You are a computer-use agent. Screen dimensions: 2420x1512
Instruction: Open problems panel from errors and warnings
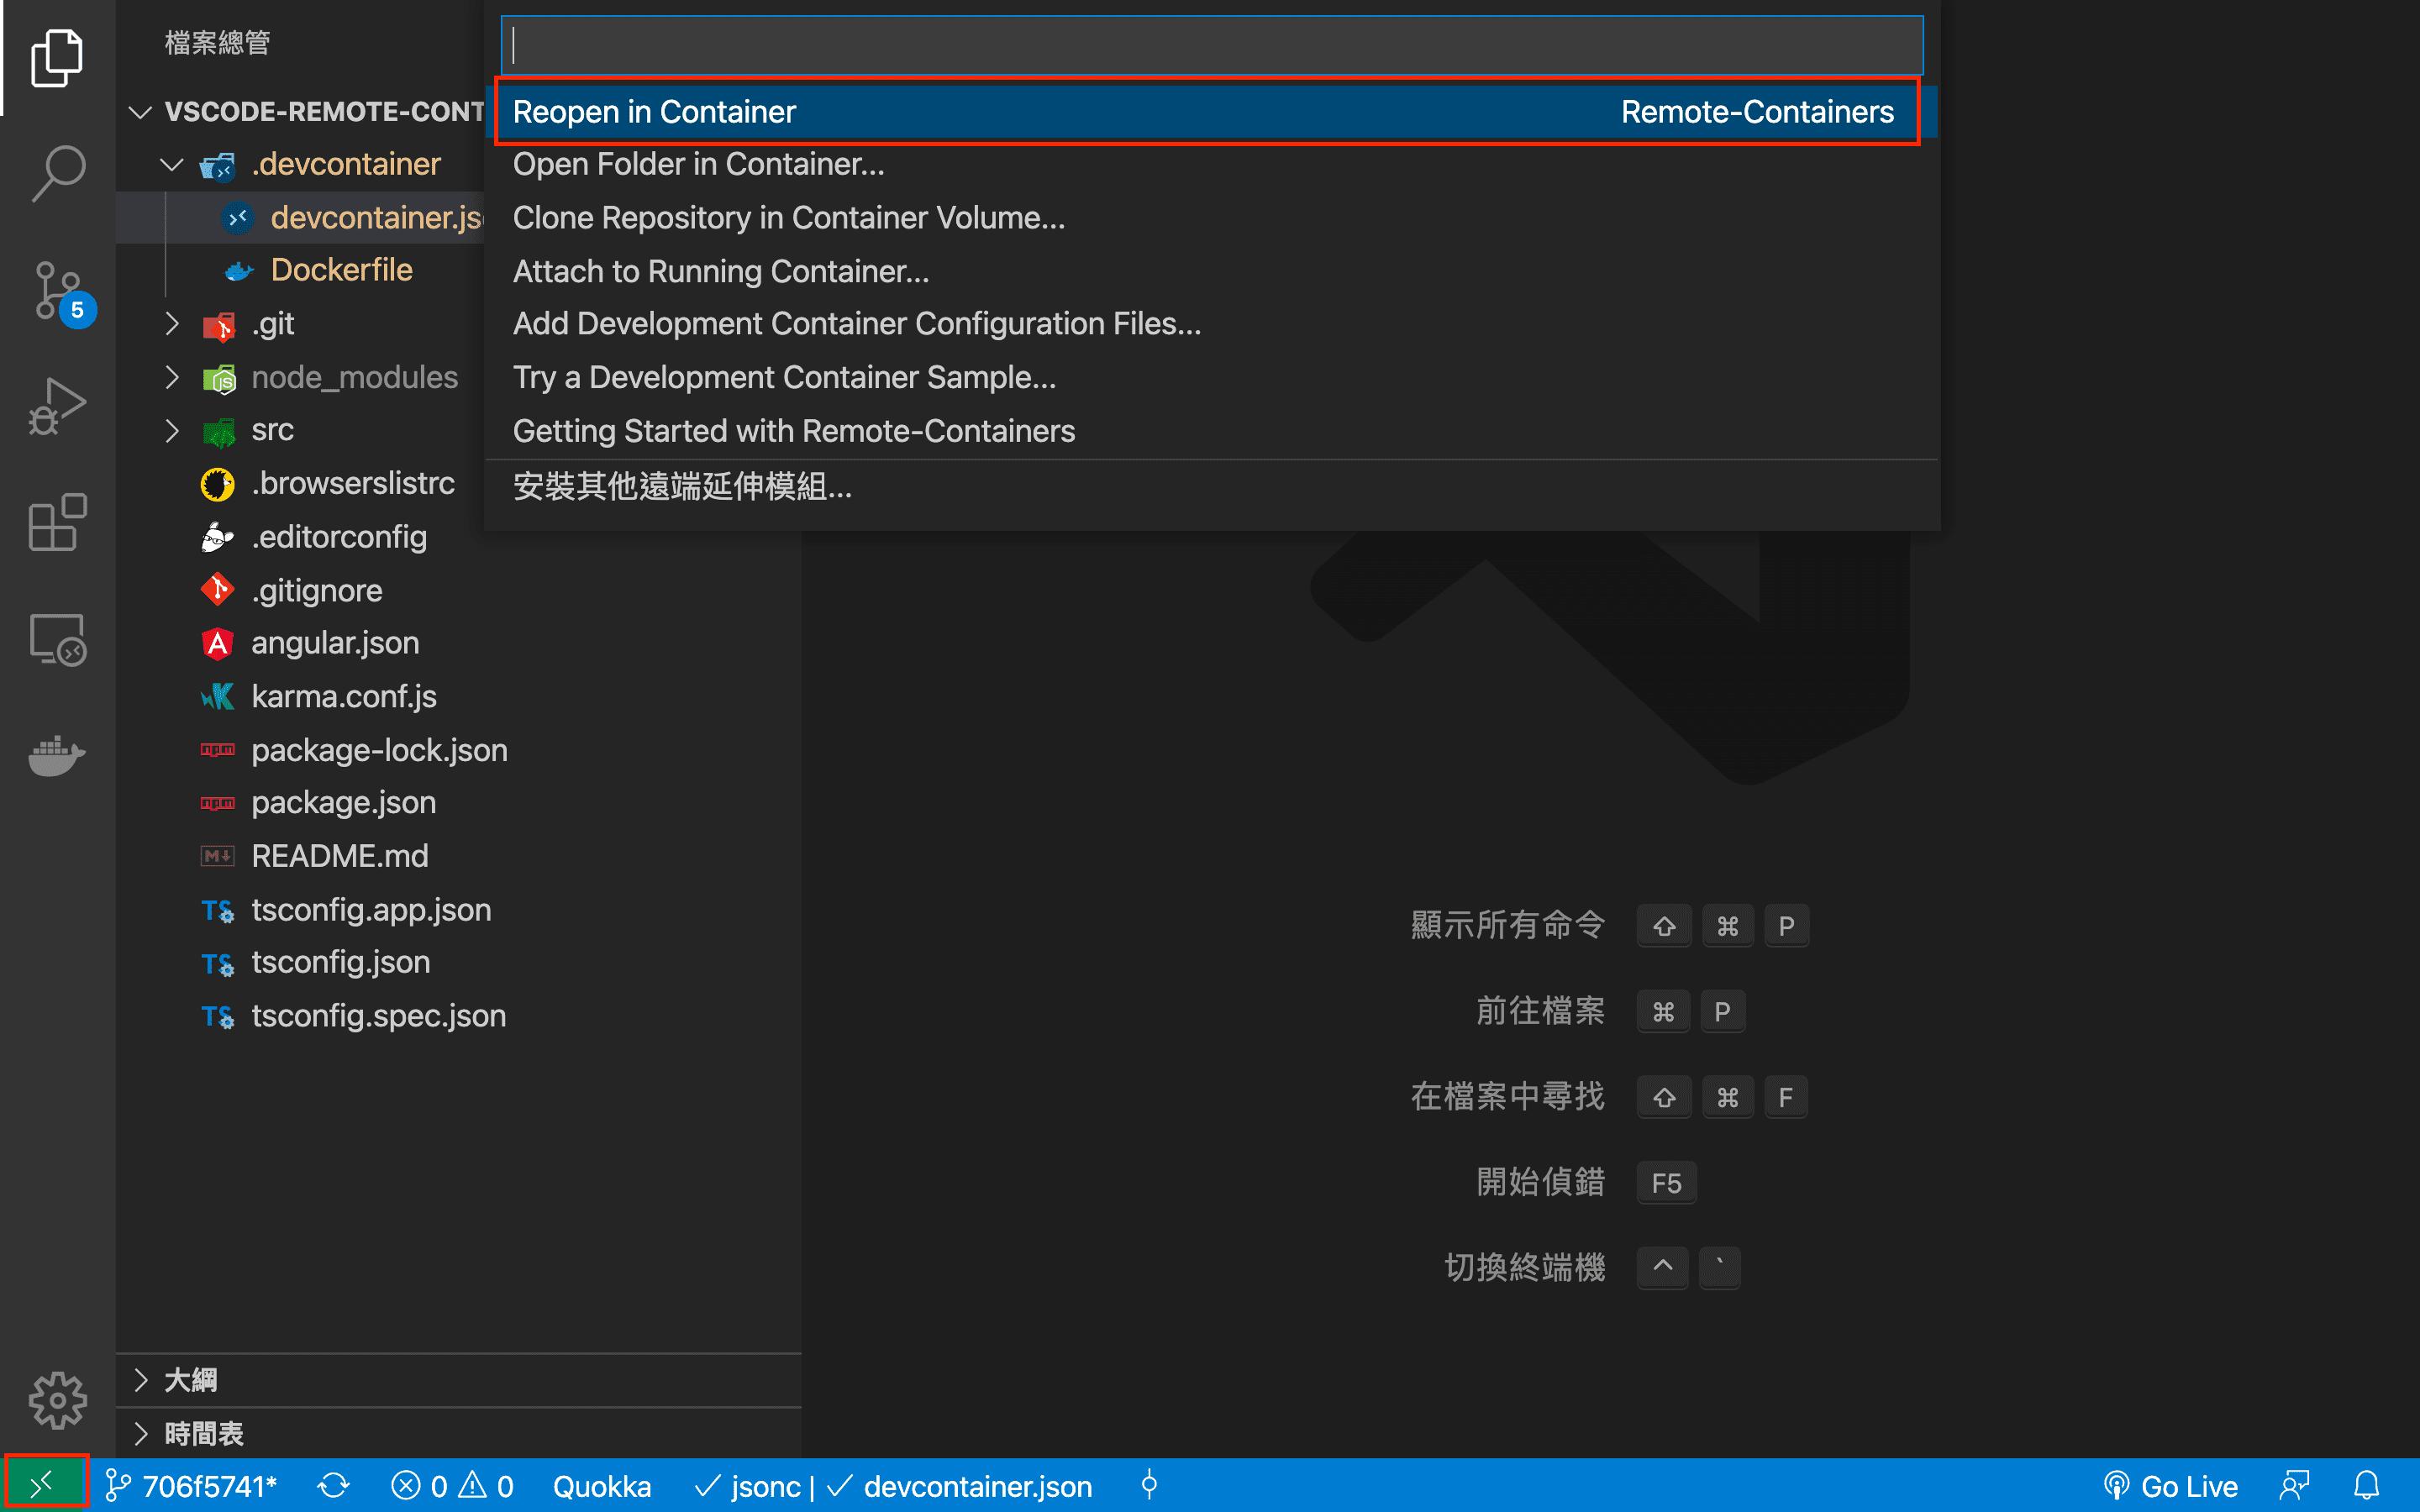pos(452,1486)
